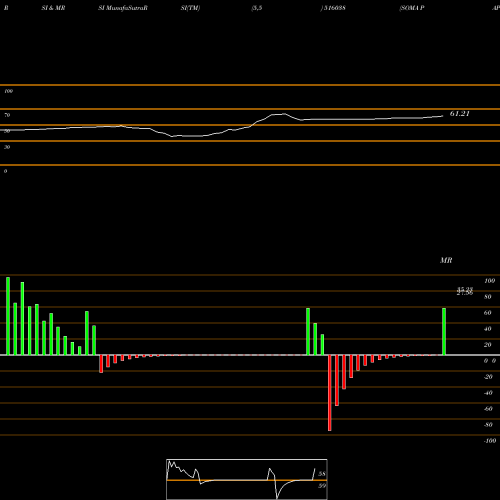Click the RSI value label 61.21
Image resolution: width=500 pixels, height=500 pixels.
coord(460,114)
